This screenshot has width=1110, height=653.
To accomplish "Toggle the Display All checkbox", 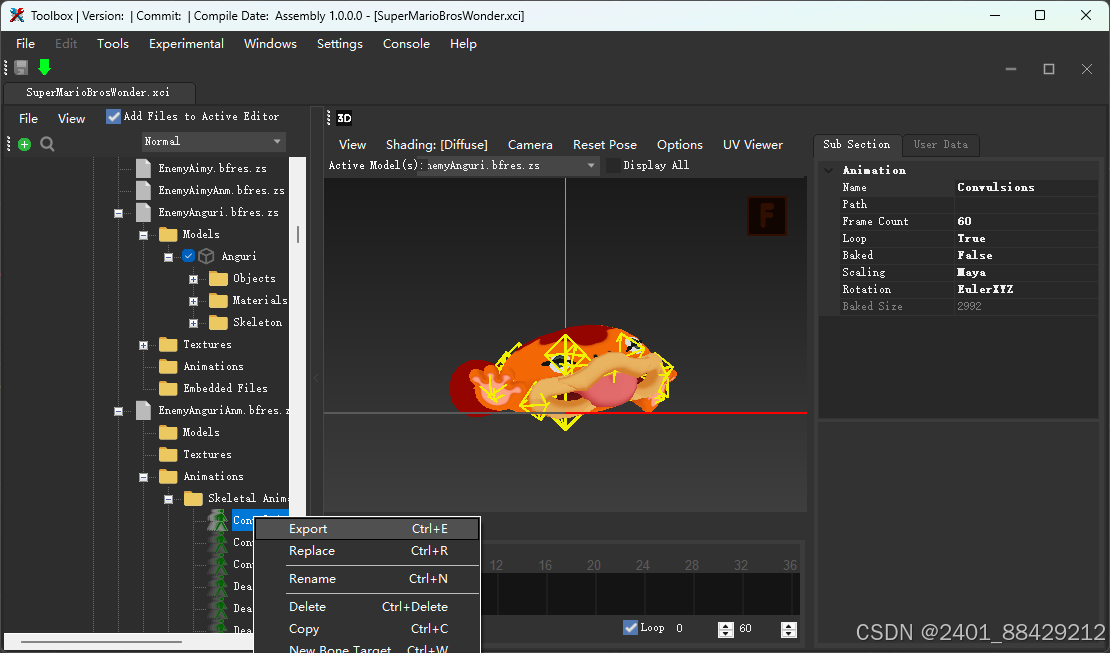I will 613,165.
